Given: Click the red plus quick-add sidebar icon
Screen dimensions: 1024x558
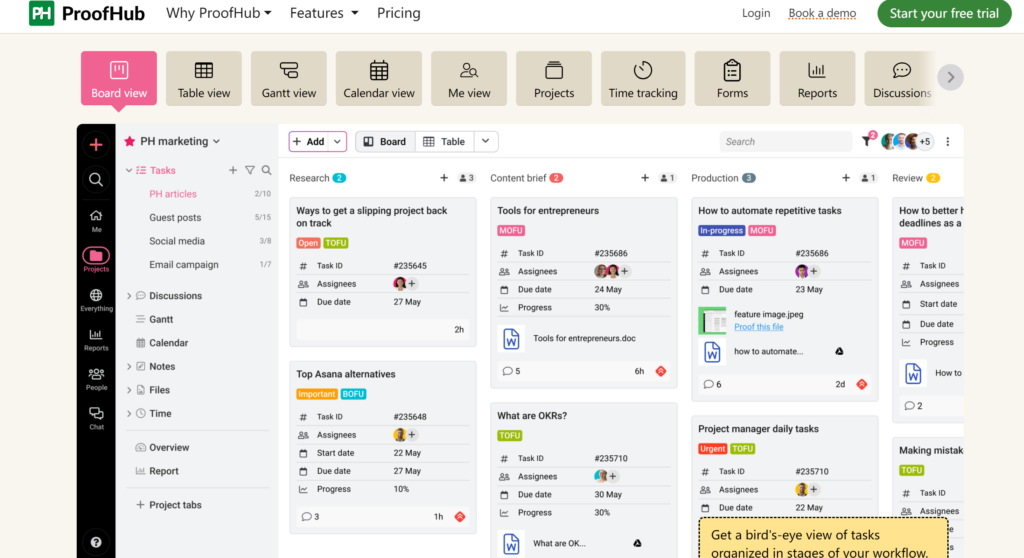Looking at the screenshot, I should coord(96,145).
